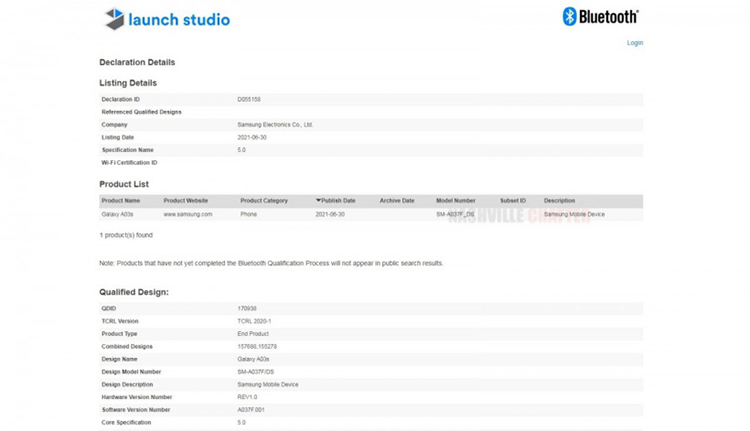
Task: Click the Description column header
Action: pyautogui.click(x=559, y=200)
